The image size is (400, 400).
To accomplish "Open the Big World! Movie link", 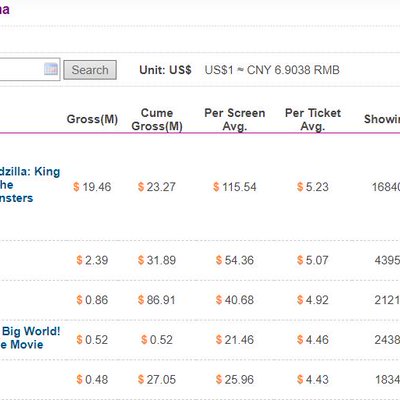I will pyautogui.click(x=30, y=338).
